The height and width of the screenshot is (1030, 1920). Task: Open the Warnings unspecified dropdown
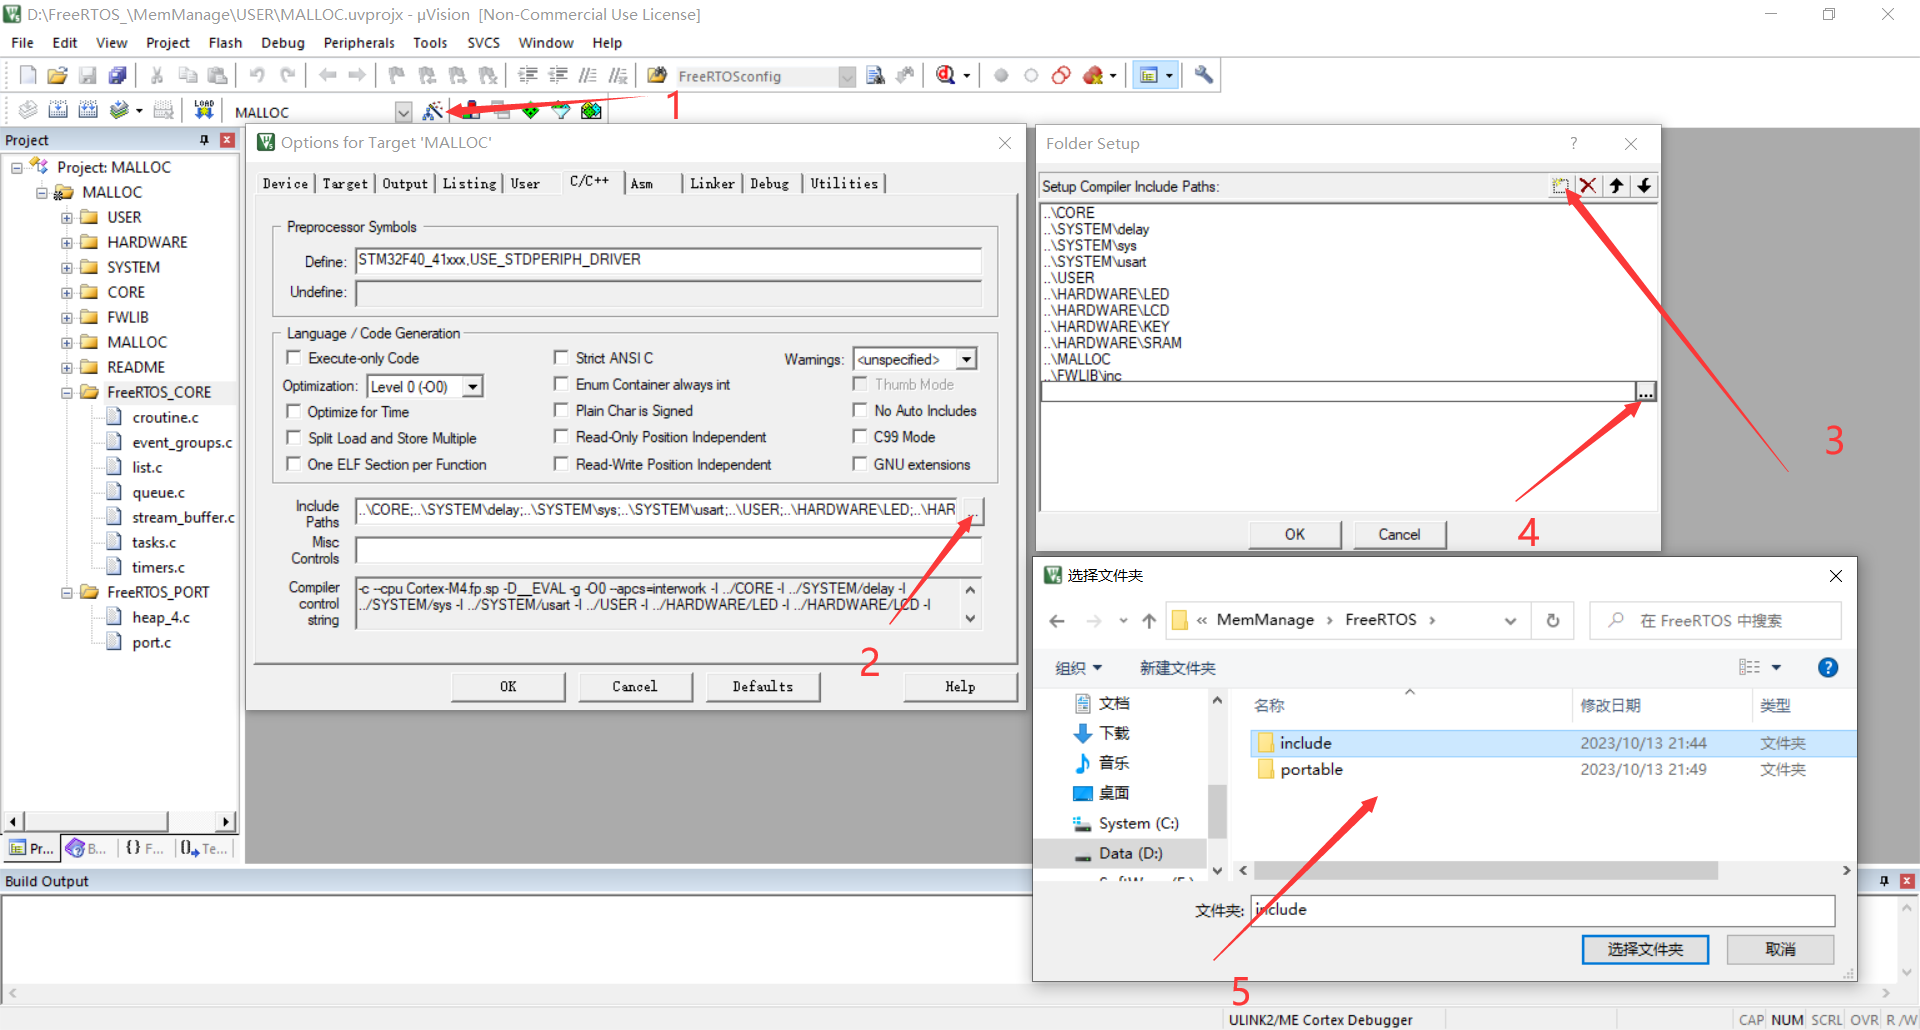964,359
